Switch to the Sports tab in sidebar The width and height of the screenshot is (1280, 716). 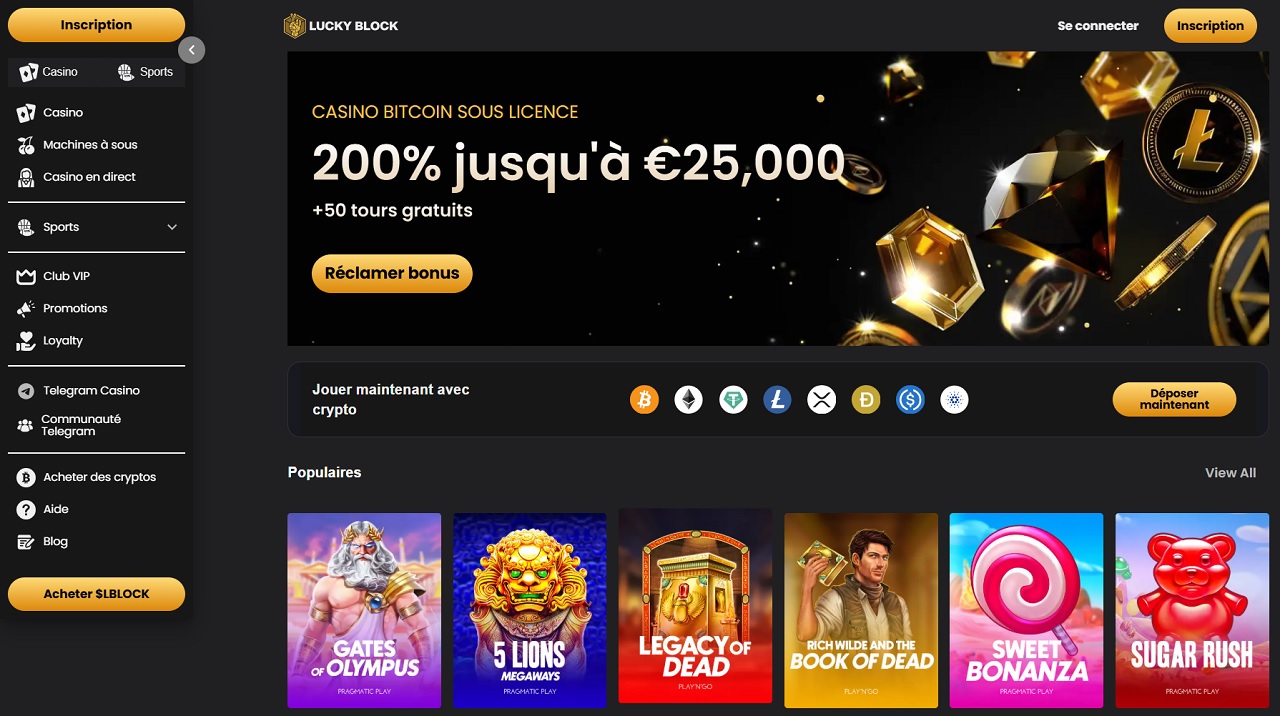[x=145, y=72]
